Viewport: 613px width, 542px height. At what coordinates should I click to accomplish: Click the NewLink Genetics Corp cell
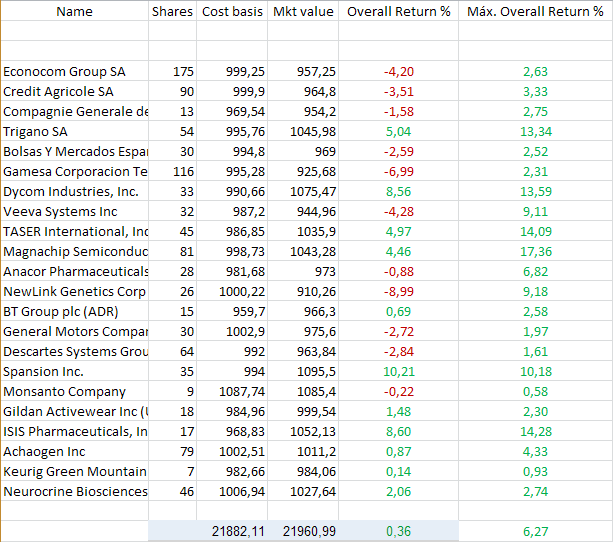[x=75, y=291]
